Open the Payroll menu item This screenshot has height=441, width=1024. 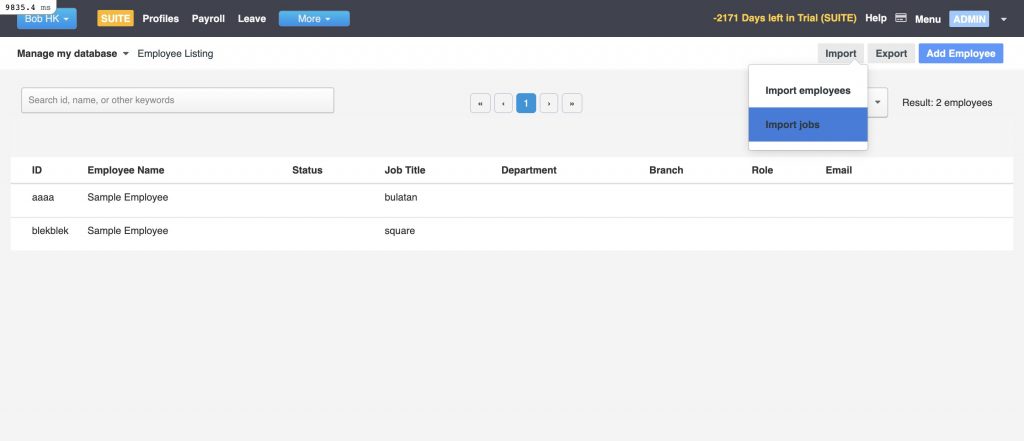pos(208,18)
